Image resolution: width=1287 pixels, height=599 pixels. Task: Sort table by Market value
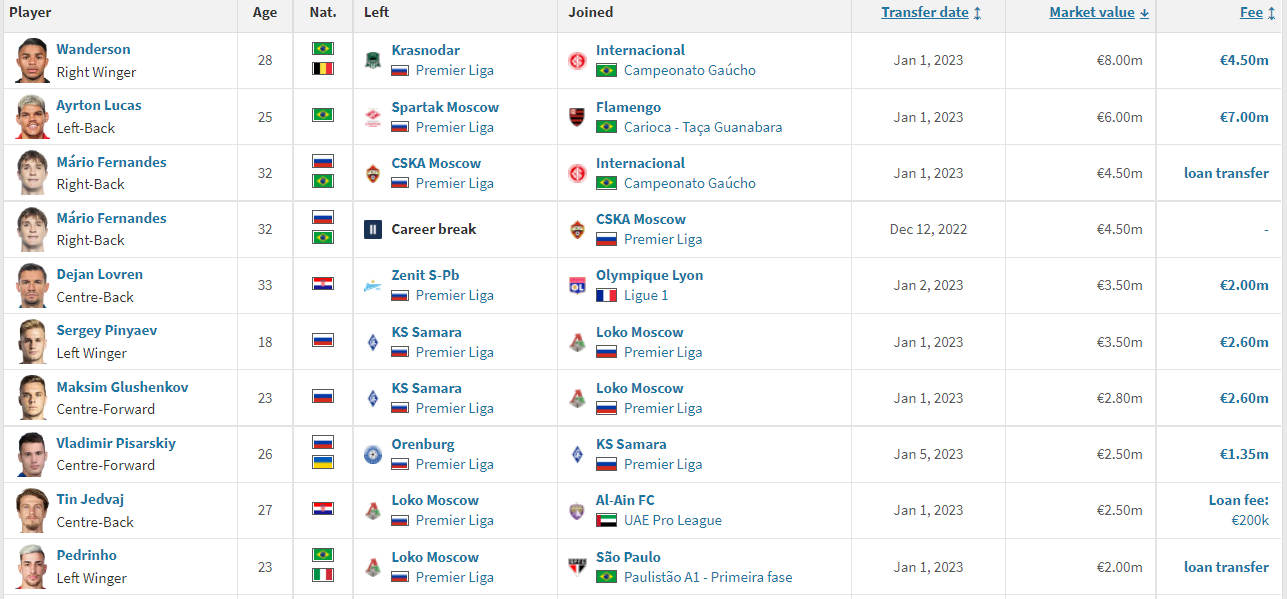click(1099, 13)
